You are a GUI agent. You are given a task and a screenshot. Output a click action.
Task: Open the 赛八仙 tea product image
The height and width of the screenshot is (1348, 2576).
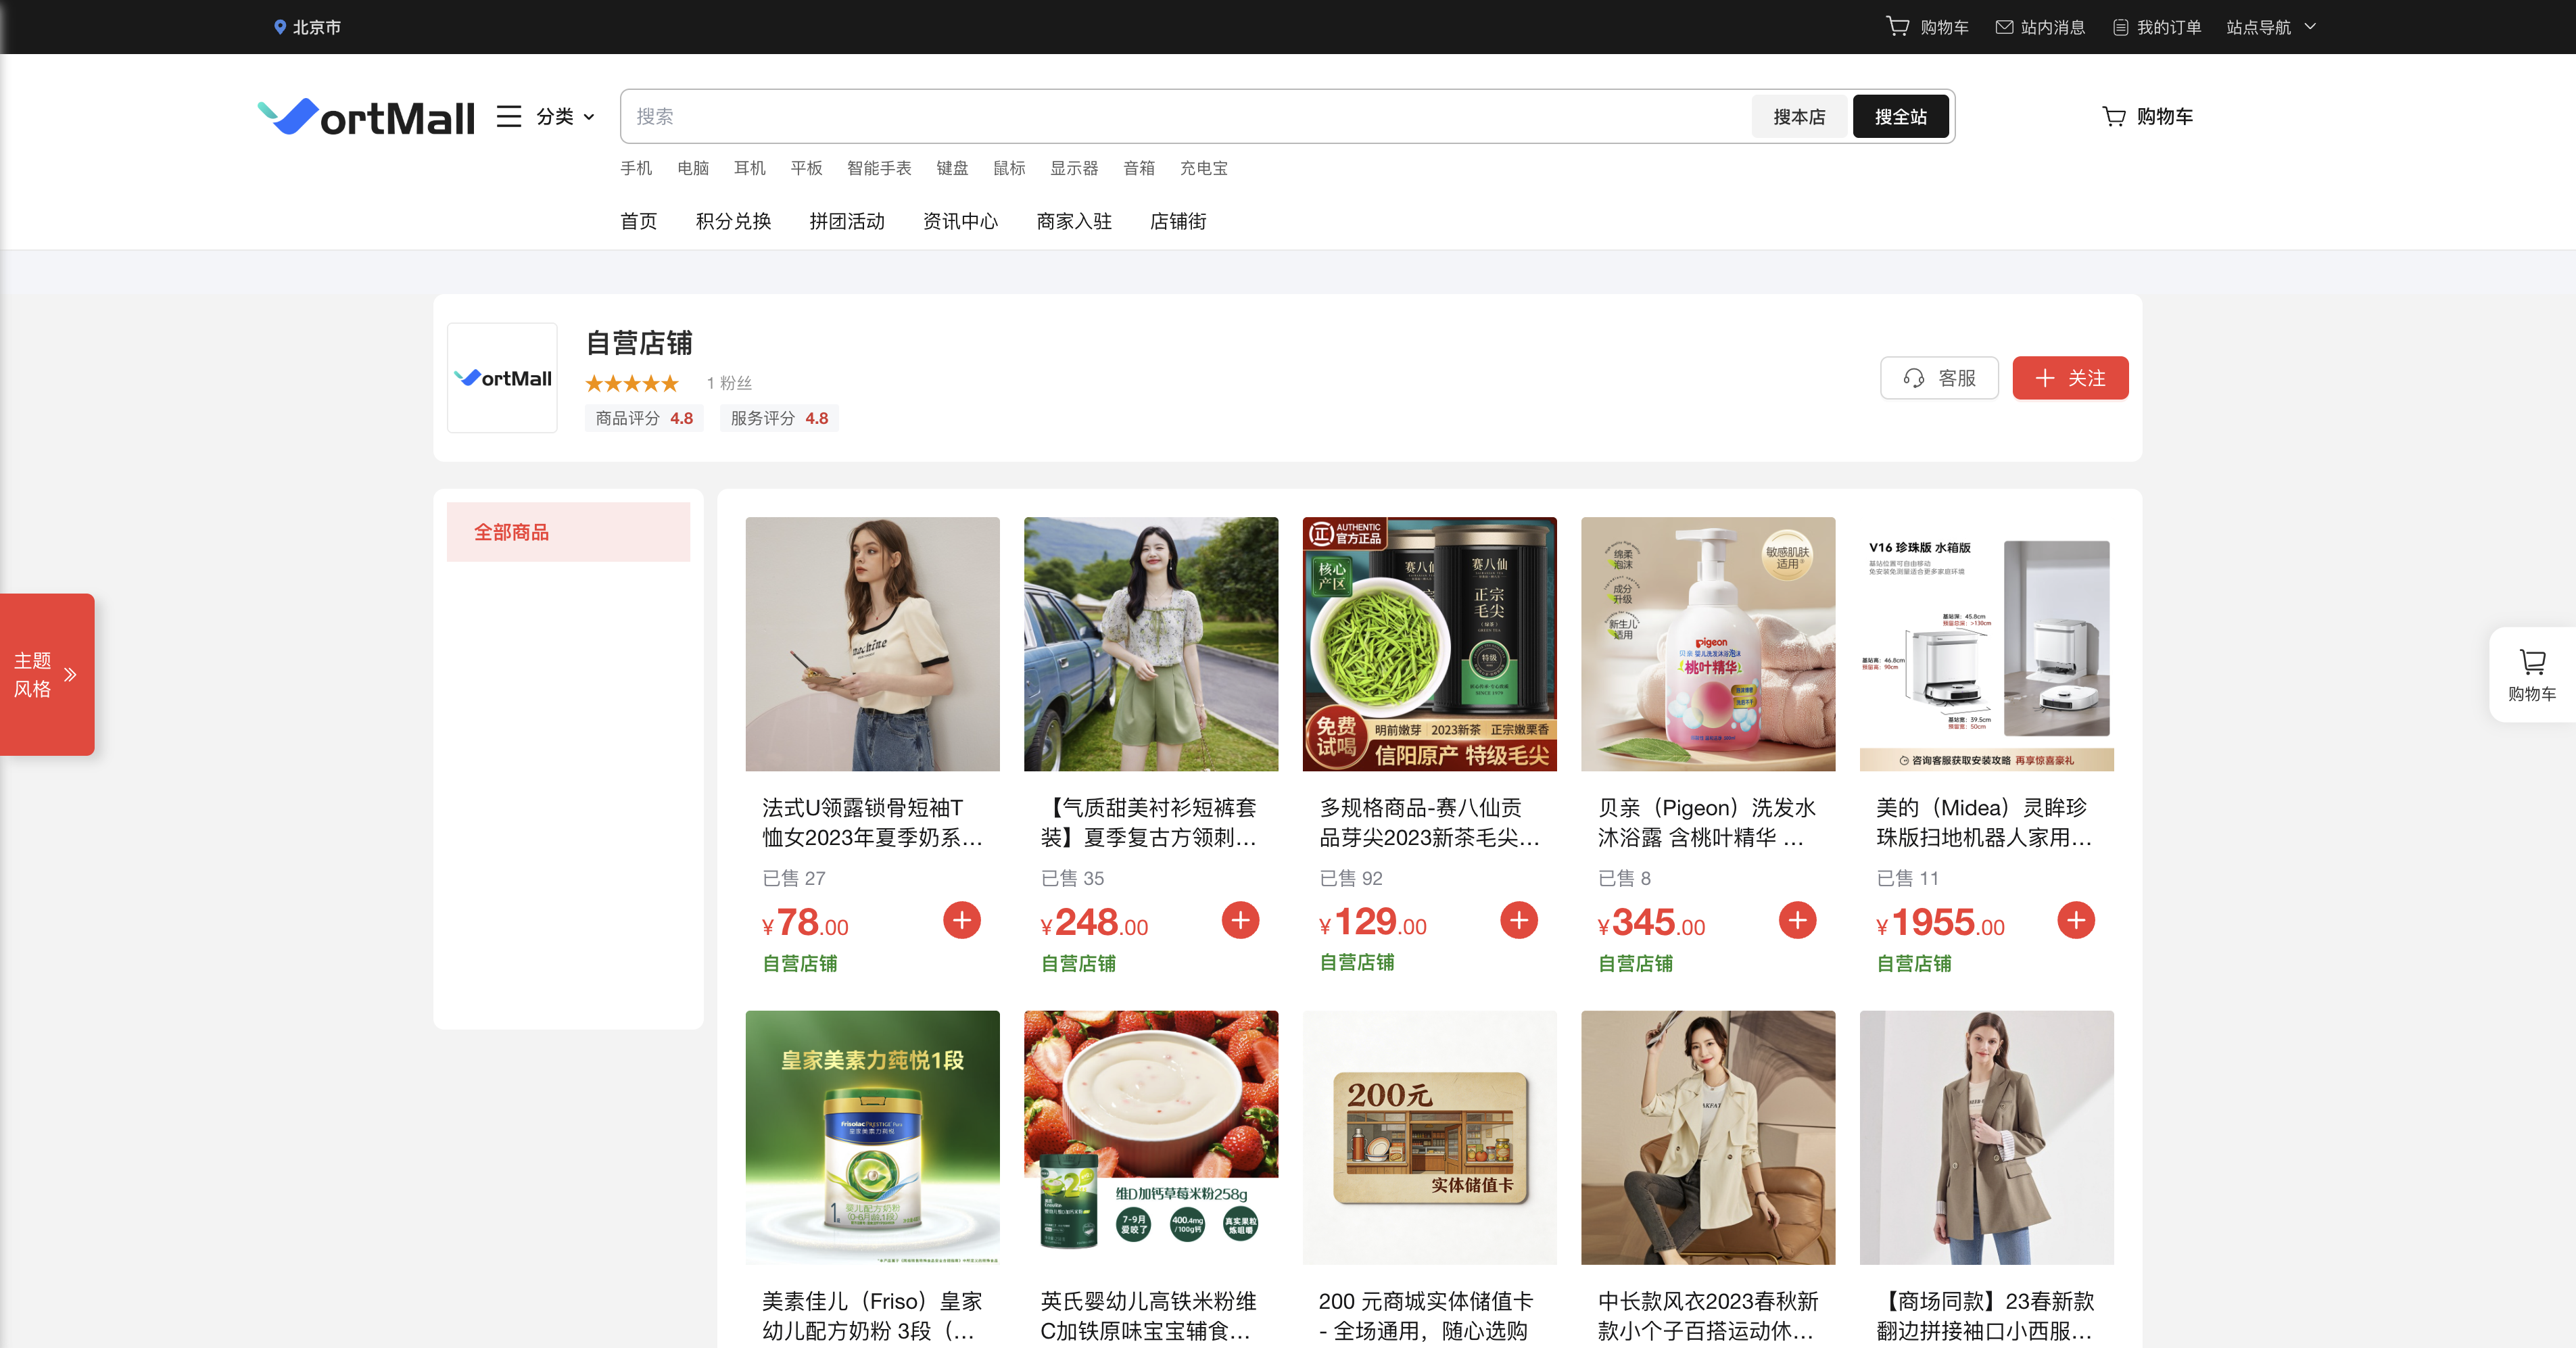click(1429, 644)
